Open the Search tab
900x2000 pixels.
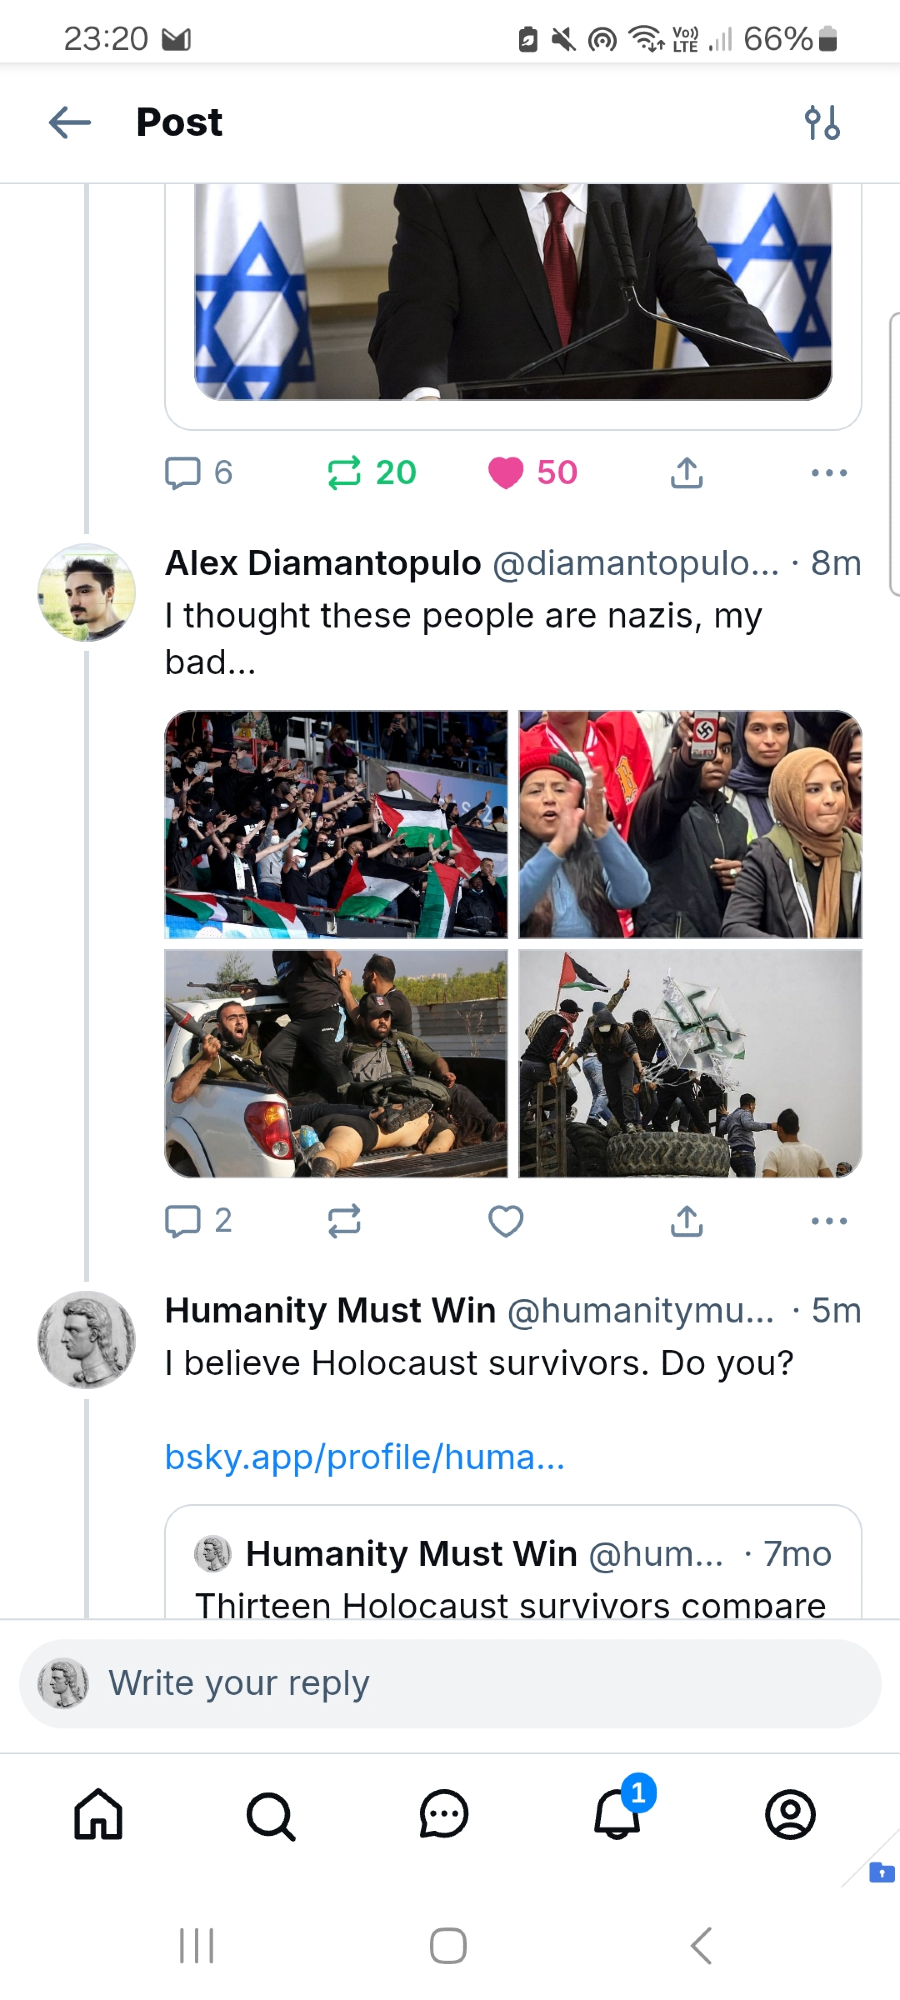(x=271, y=1815)
